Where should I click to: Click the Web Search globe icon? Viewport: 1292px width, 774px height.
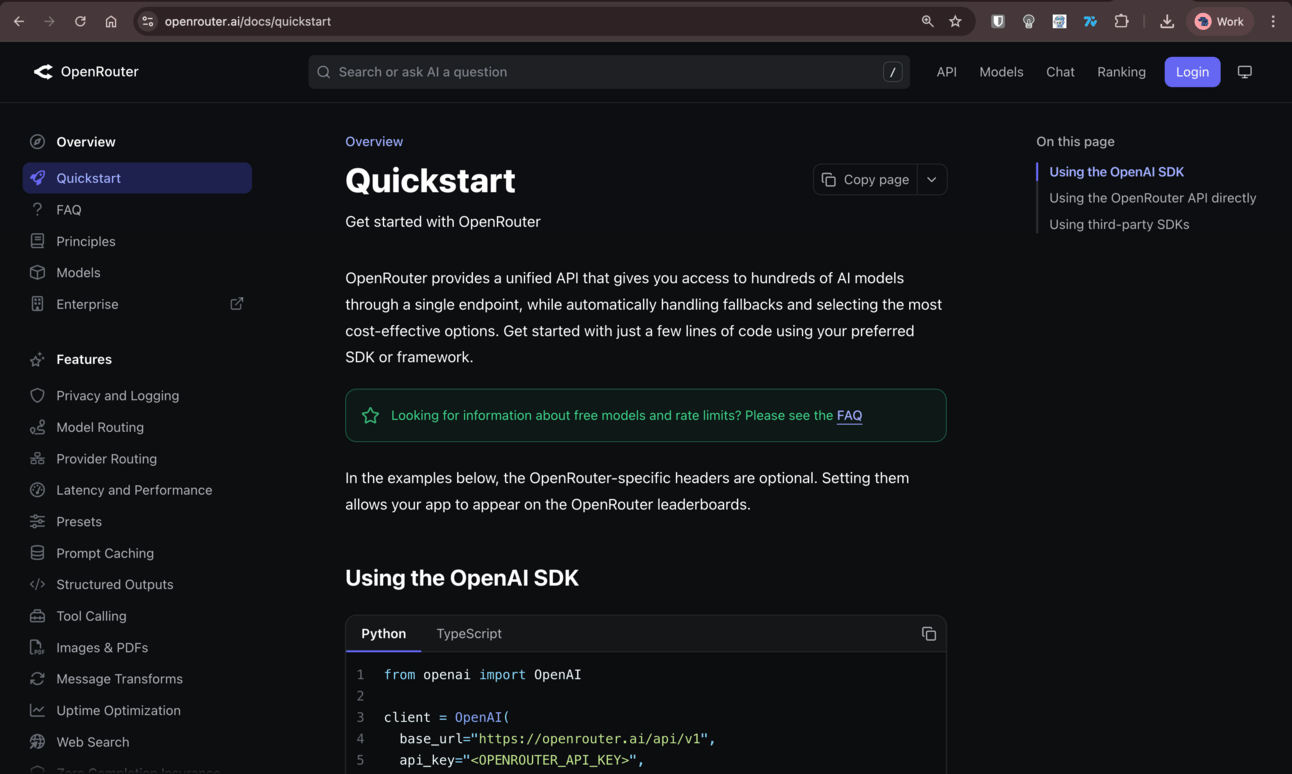click(x=37, y=742)
